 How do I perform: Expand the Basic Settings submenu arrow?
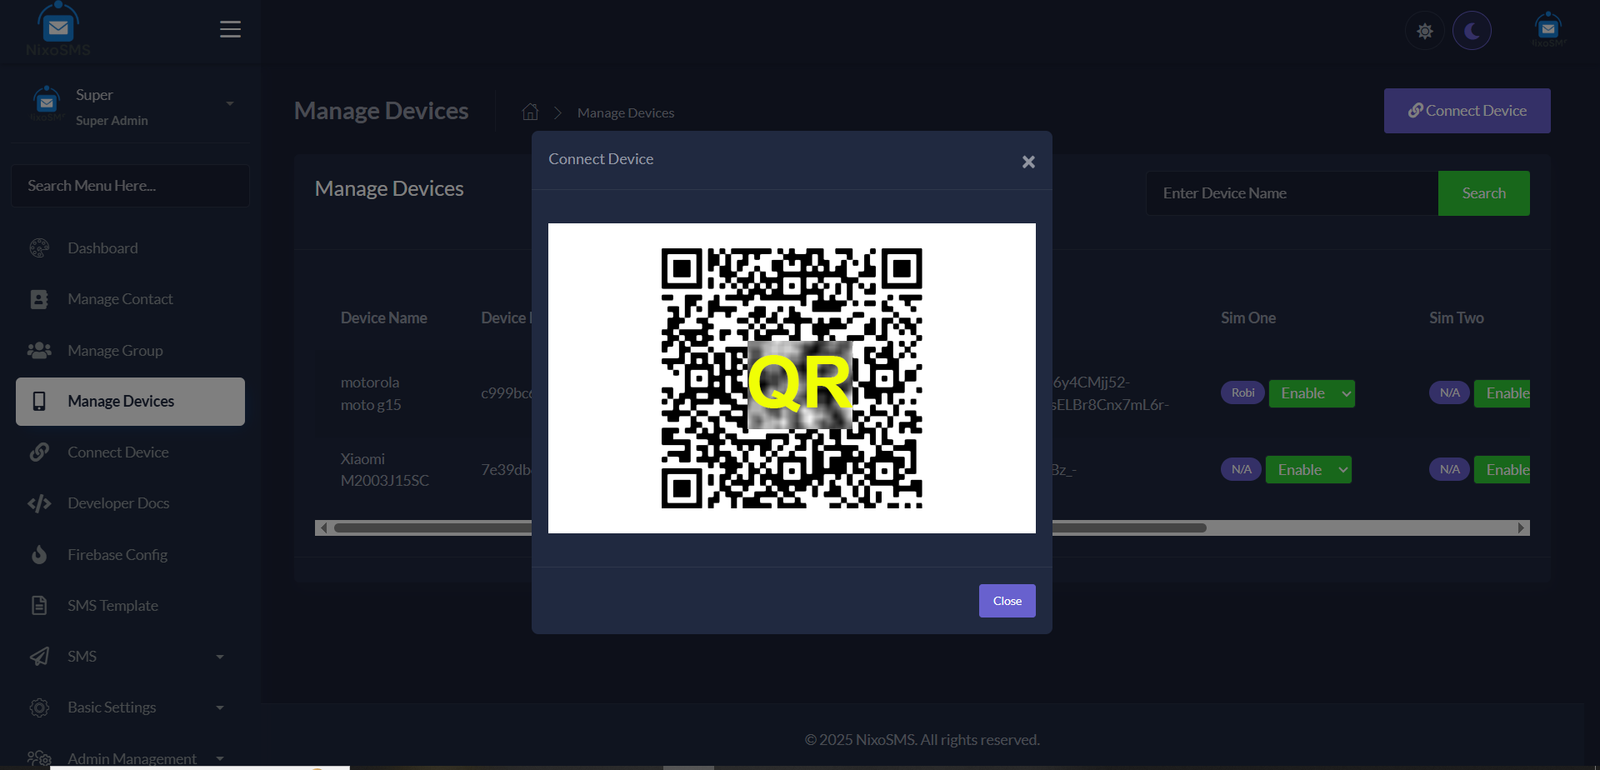(x=220, y=708)
